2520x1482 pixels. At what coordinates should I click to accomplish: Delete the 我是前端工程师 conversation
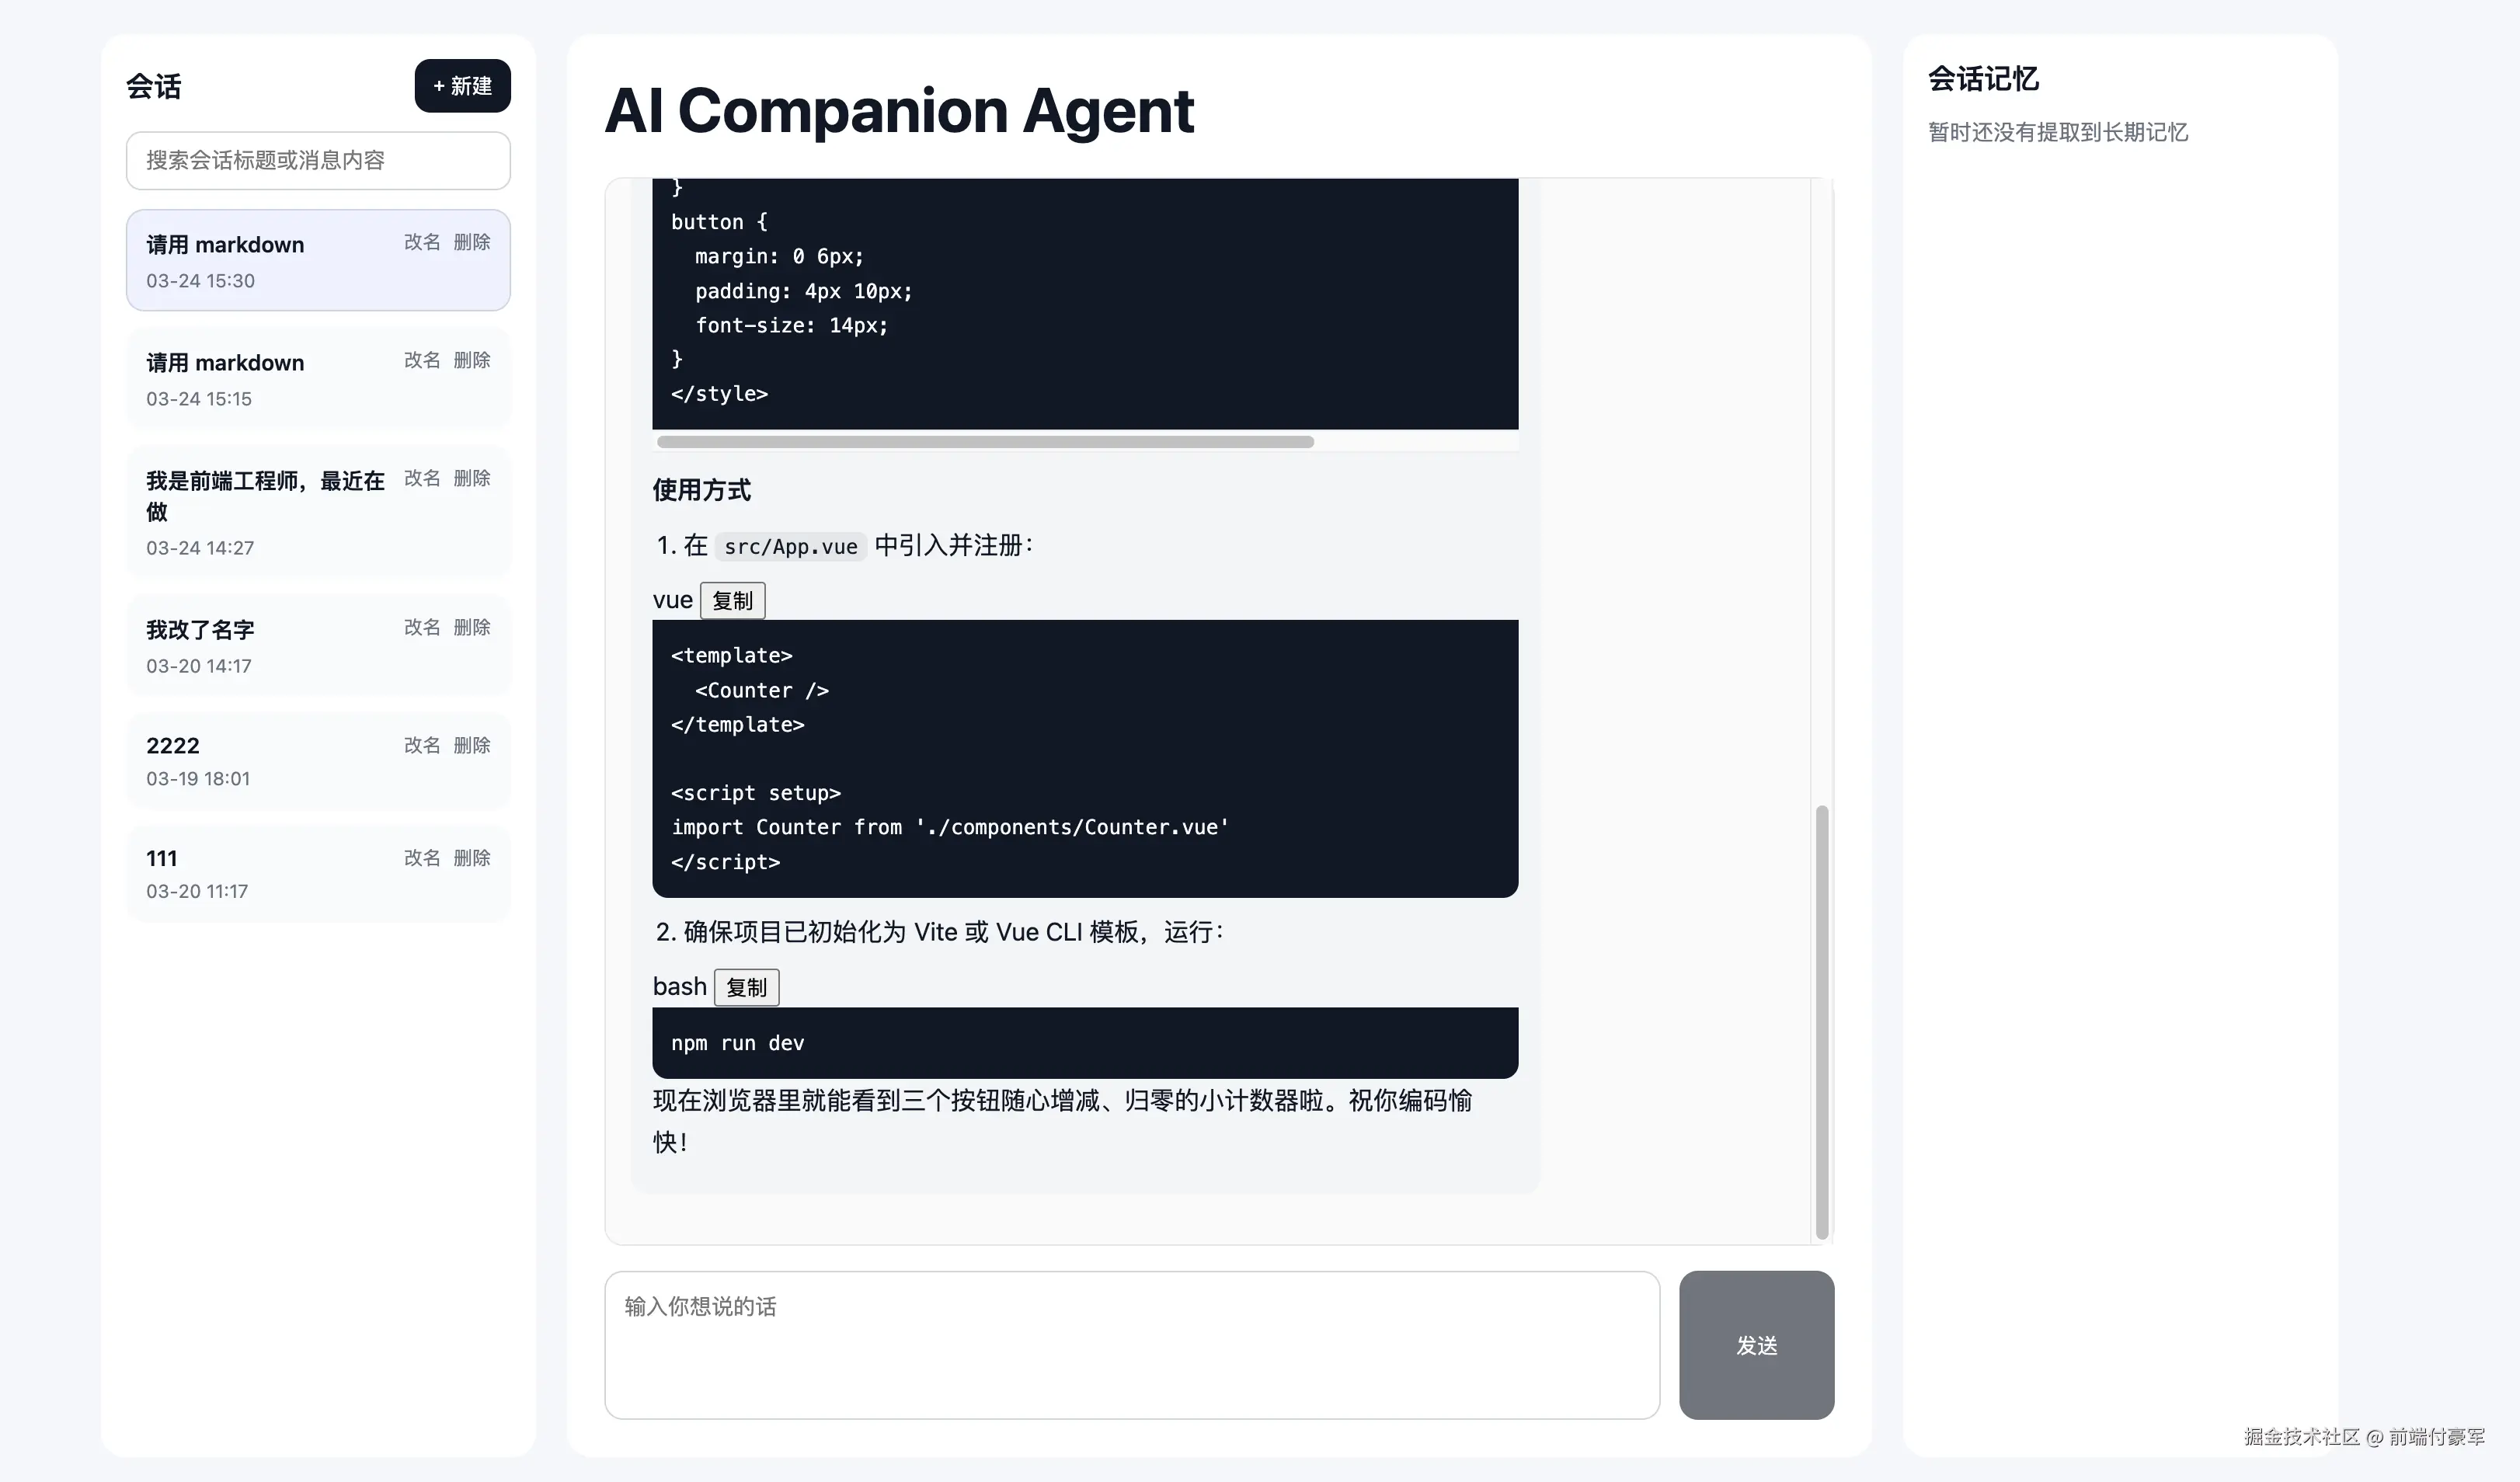[x=471, y=478]
